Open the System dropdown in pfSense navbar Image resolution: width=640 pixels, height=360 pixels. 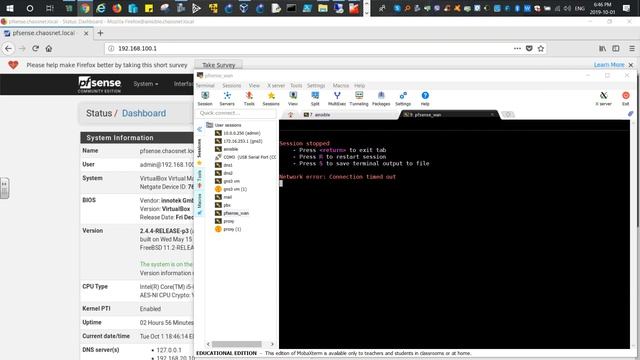pyautogui.click(x=146, y=84)
